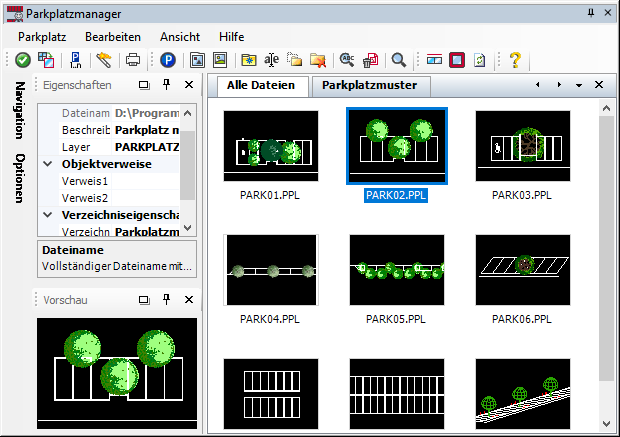Open the tab list dropdown arrow
Screen dimensions: 620x437
[579, 85]
